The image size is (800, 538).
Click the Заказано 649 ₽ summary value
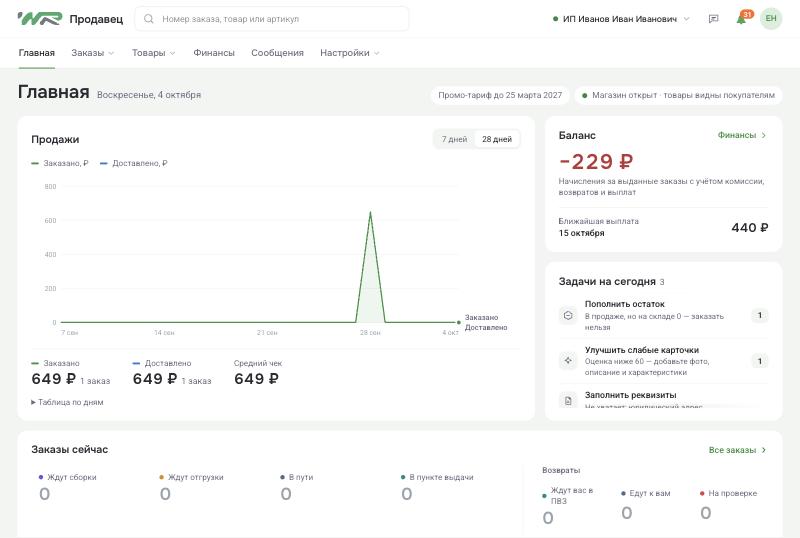click(54, 379)
